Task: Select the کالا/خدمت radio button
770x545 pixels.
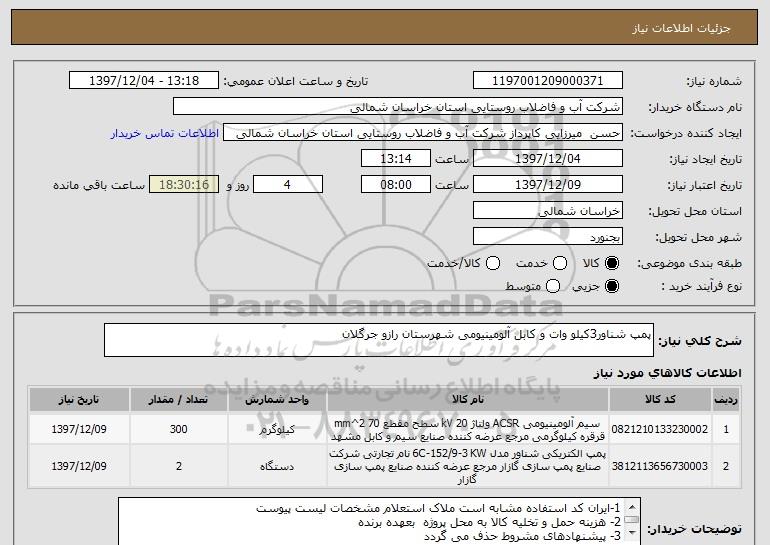Action: coord(493,264)
